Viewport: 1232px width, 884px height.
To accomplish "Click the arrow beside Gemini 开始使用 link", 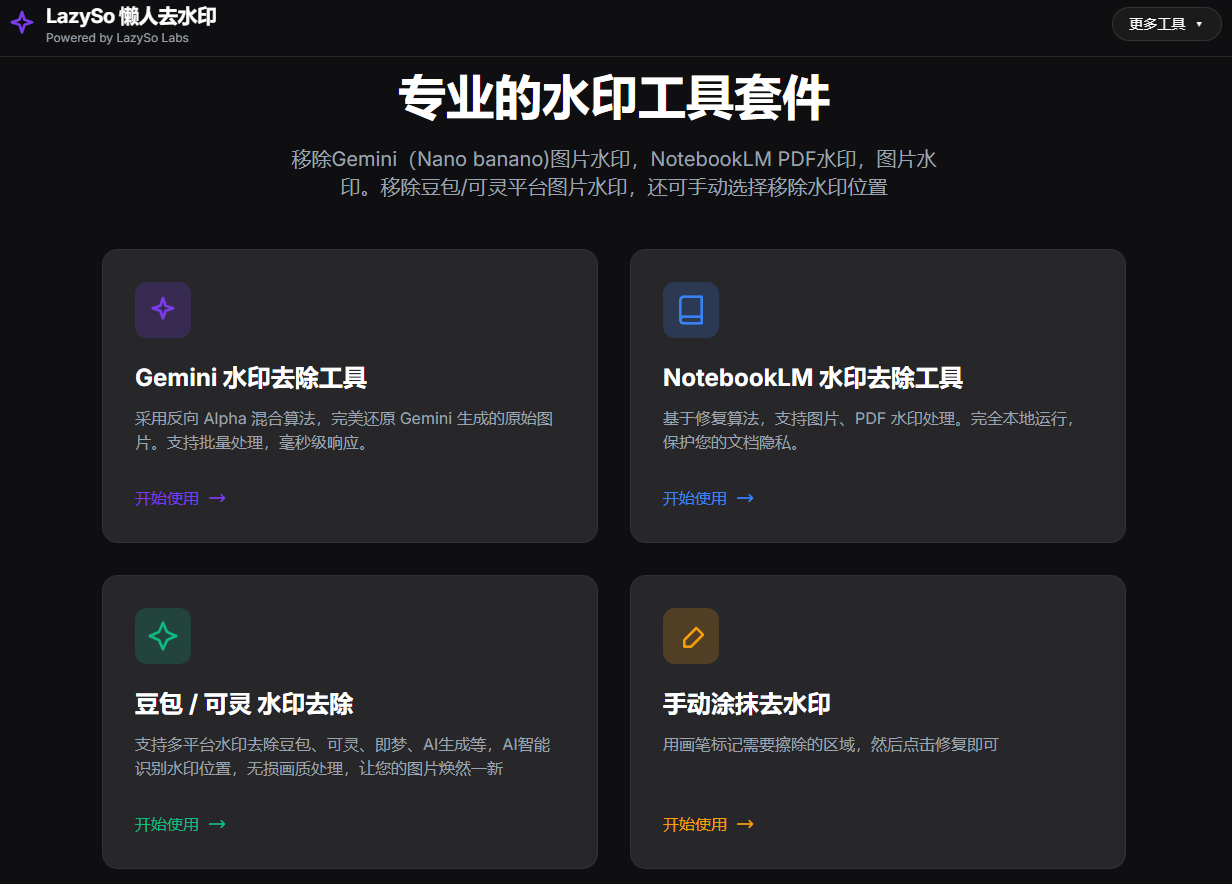I will pyautogui.click(x=219, y=498).
